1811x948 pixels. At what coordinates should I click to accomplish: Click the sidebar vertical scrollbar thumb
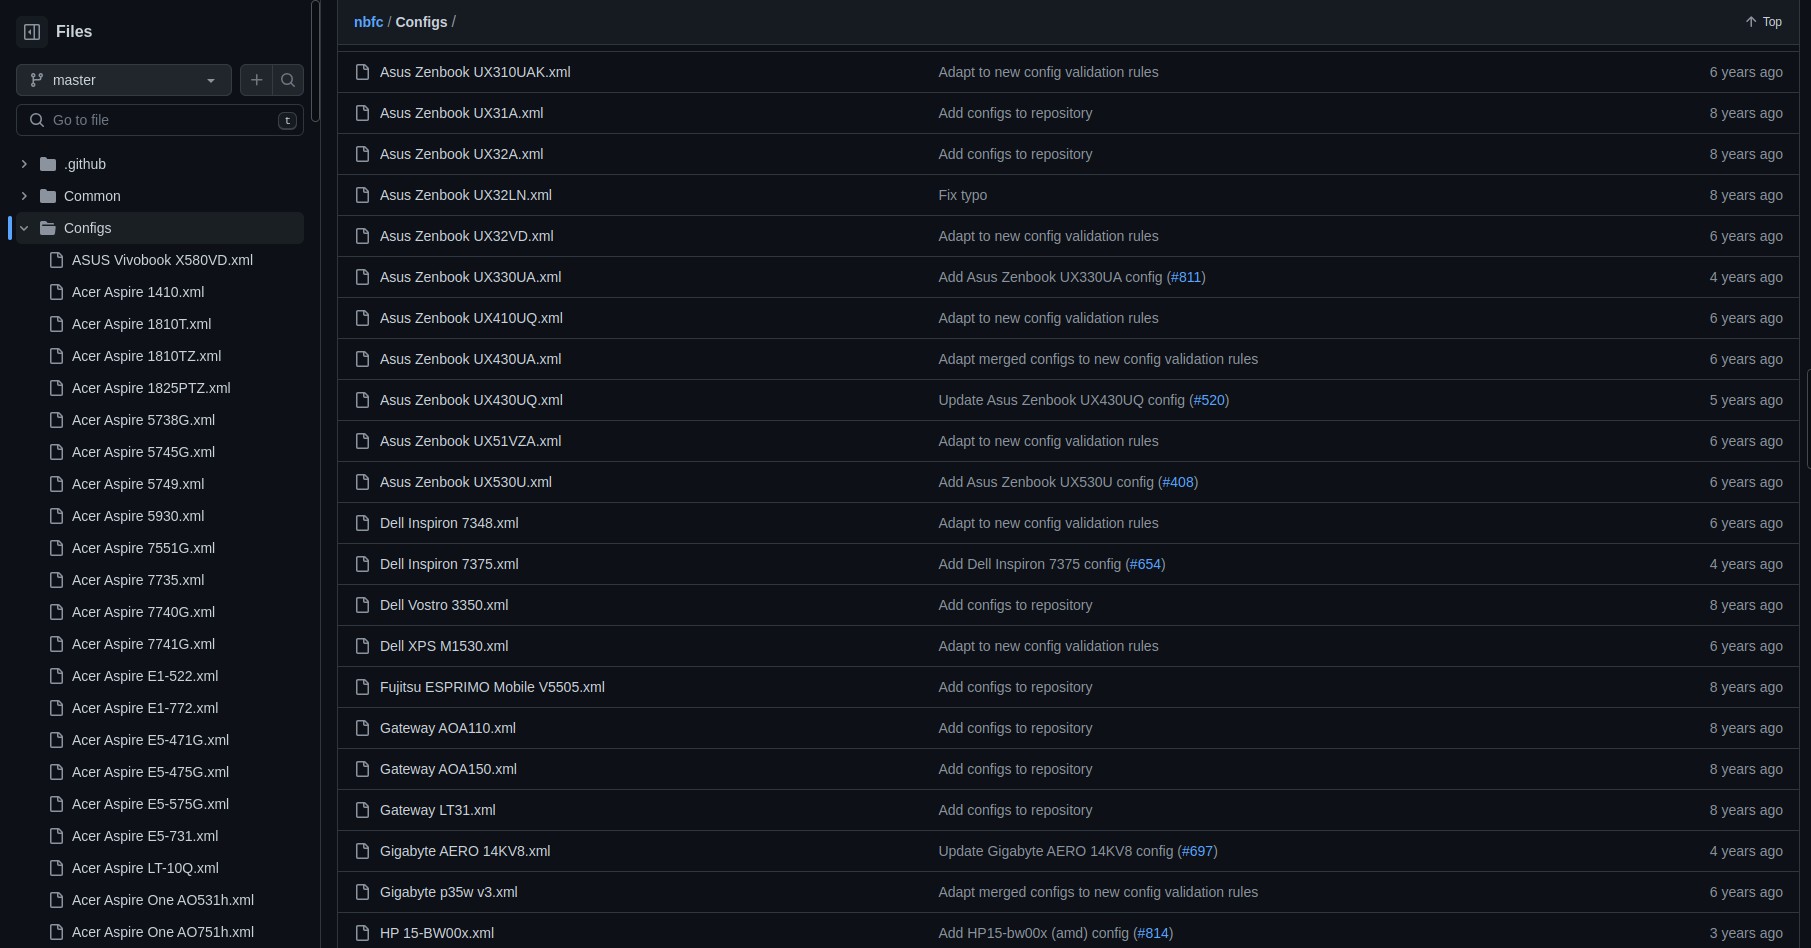316,61
